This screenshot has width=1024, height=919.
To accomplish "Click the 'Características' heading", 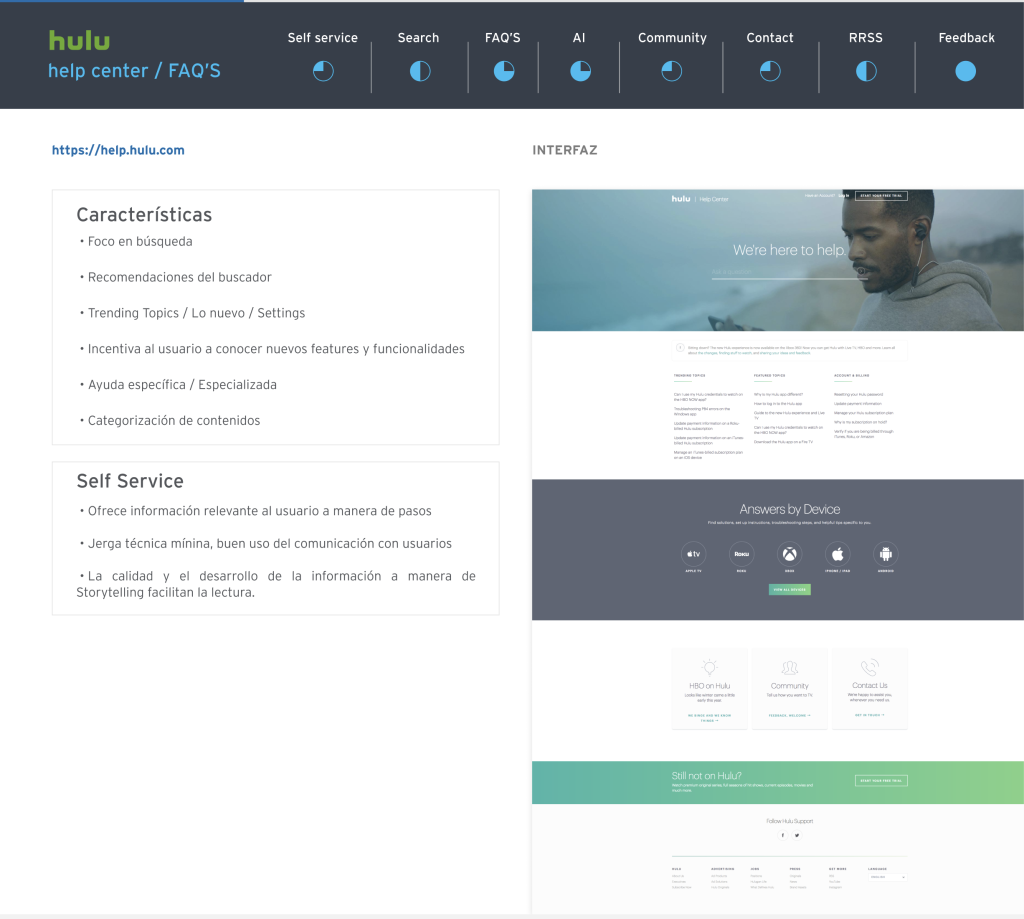I will 144,215.
